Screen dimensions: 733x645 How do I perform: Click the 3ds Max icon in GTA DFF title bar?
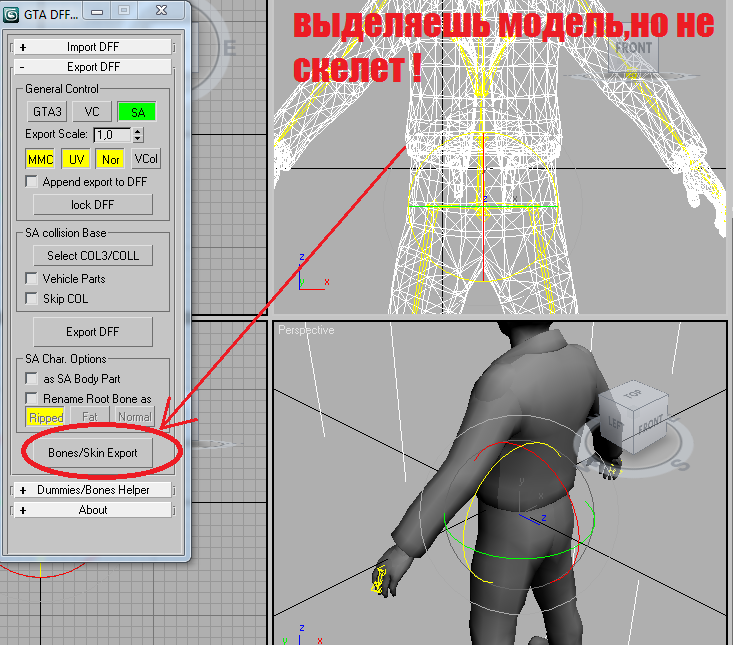pos(11,14)
